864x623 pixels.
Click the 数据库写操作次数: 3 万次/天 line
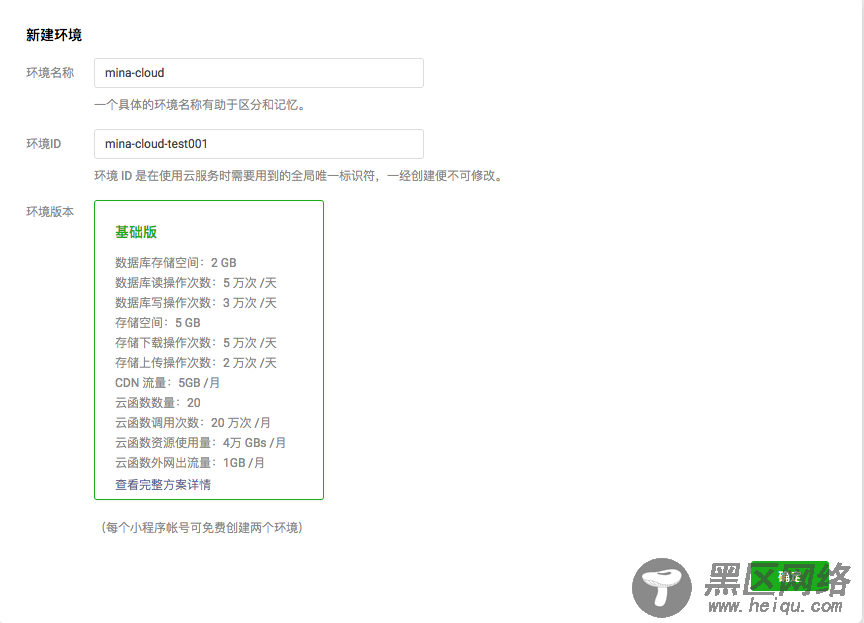[x=196, y=302]
